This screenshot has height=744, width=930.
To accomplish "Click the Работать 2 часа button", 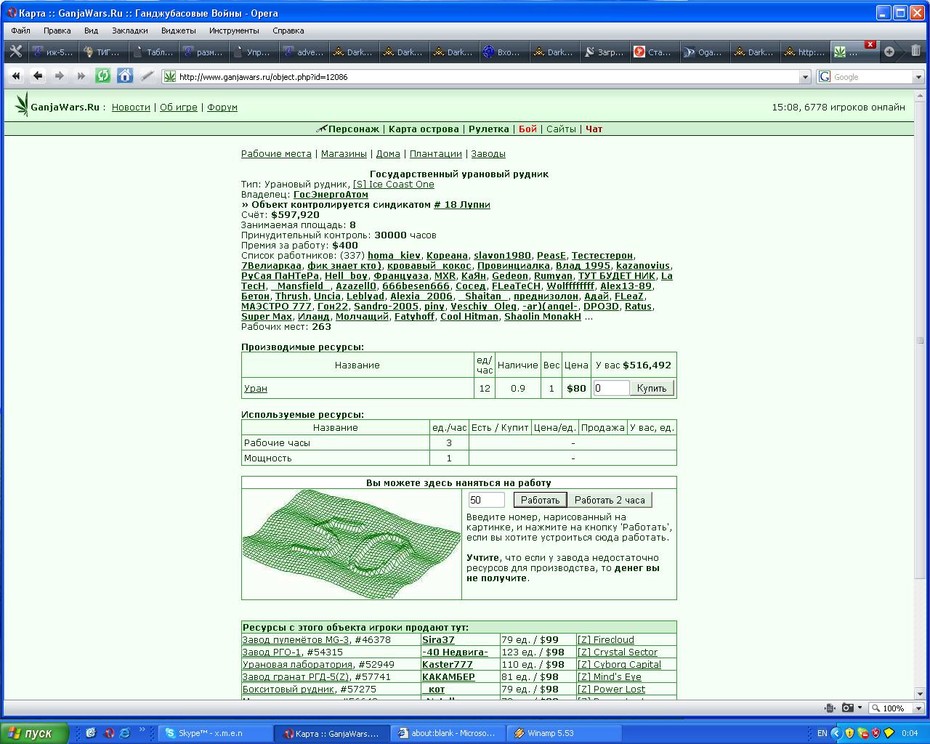I will 609,500.
